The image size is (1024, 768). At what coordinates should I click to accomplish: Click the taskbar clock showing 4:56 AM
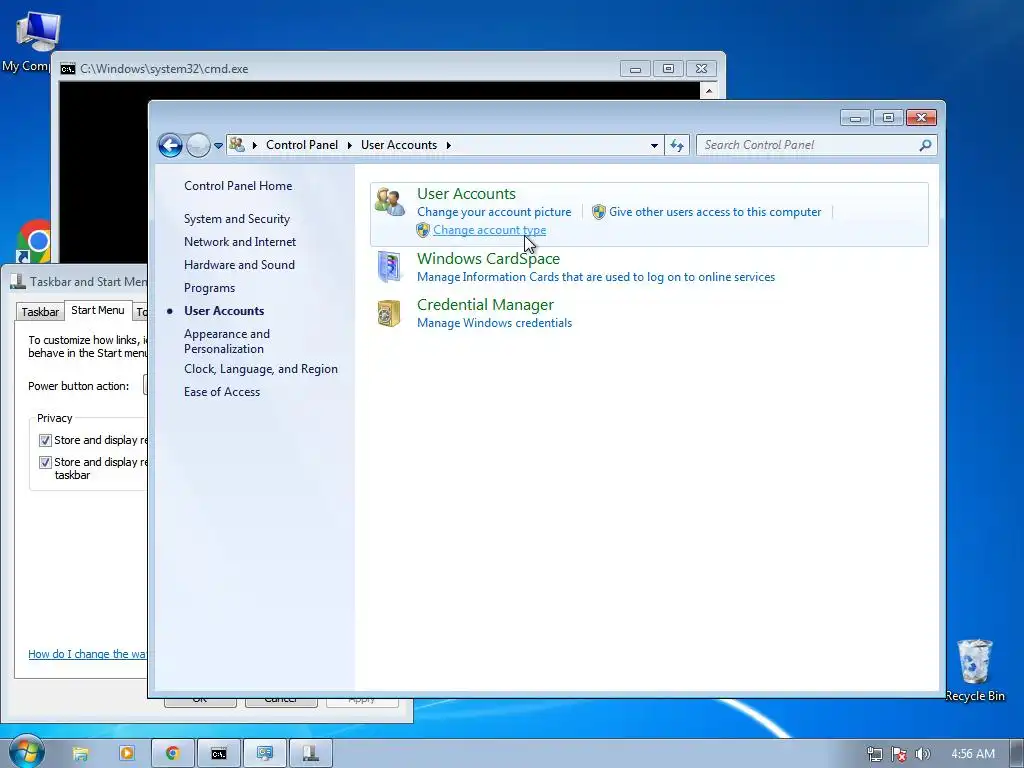coord(972,754)
